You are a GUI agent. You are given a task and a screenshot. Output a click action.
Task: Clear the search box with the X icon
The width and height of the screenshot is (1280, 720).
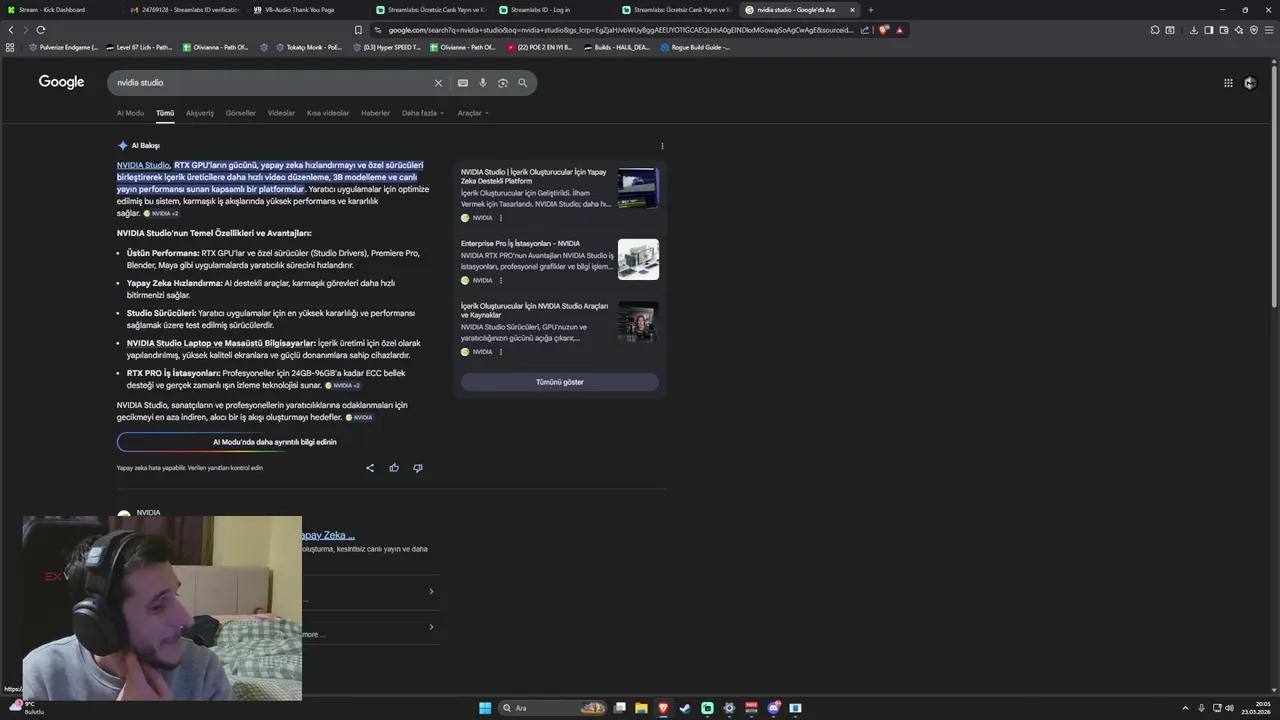point(438,83)
